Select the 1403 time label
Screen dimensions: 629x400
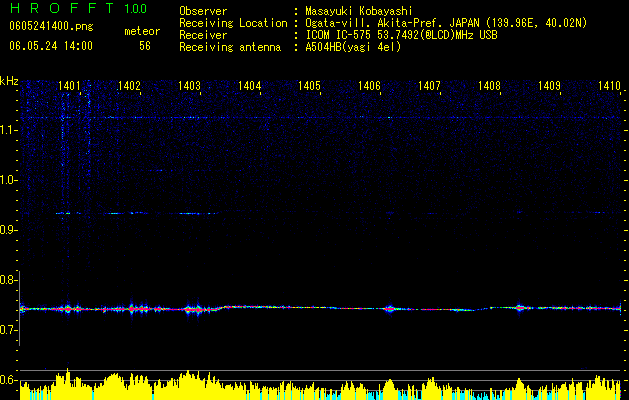(189, 86)
